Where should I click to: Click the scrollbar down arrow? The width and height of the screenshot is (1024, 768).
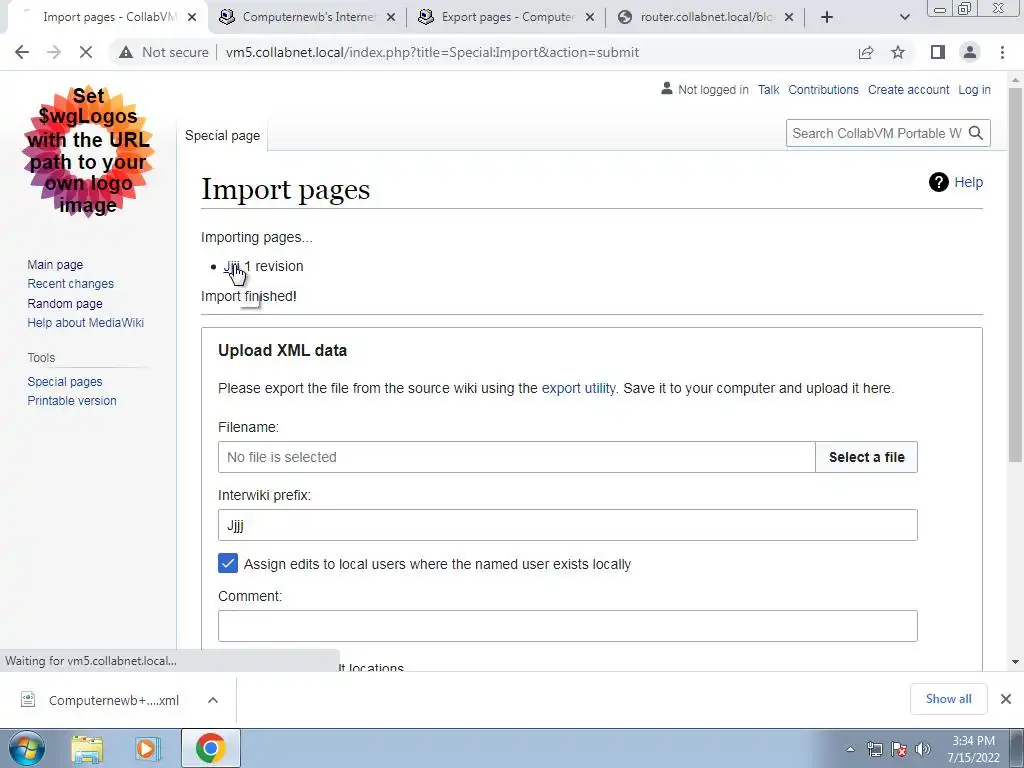[x=1015, y=662]
